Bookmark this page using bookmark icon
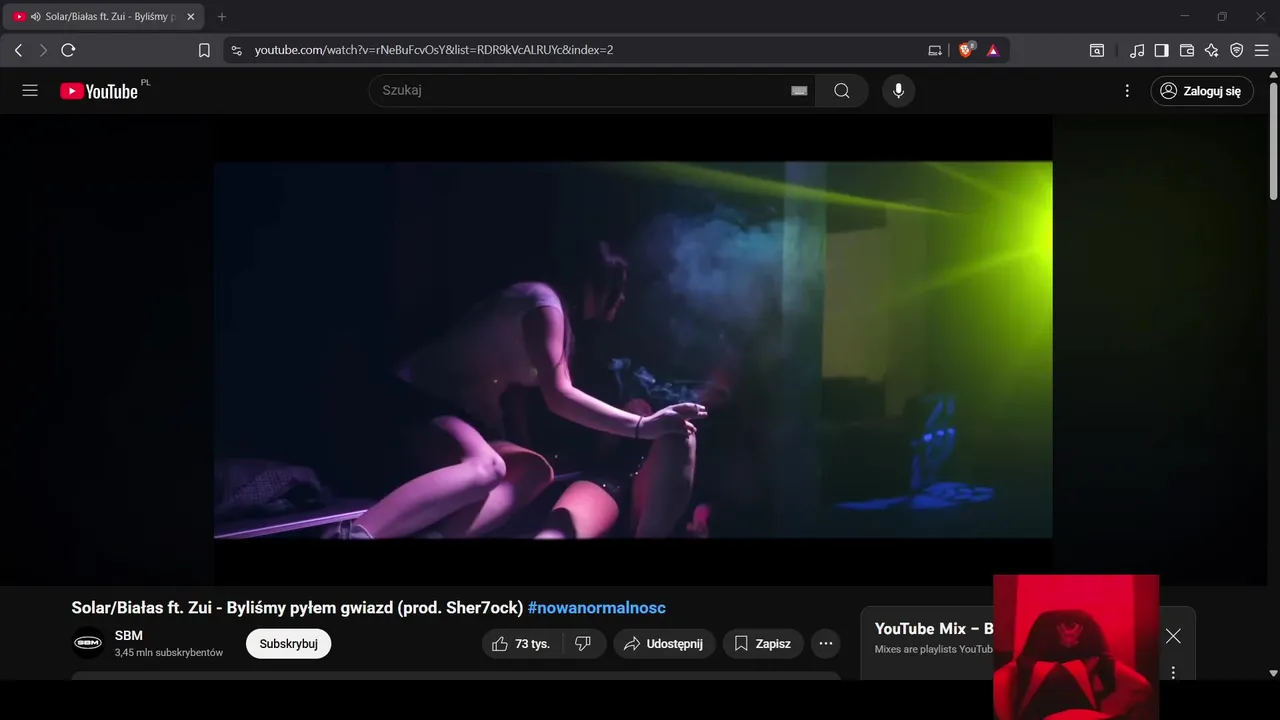This screenshot has width=1280, height=720. coord(204,50)
